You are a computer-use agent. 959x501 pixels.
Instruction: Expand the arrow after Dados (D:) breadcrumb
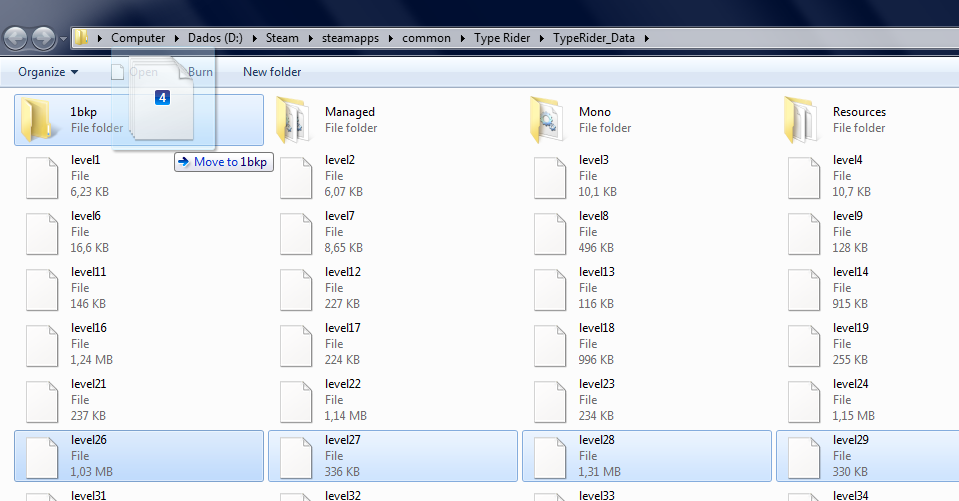click(254, 39)
